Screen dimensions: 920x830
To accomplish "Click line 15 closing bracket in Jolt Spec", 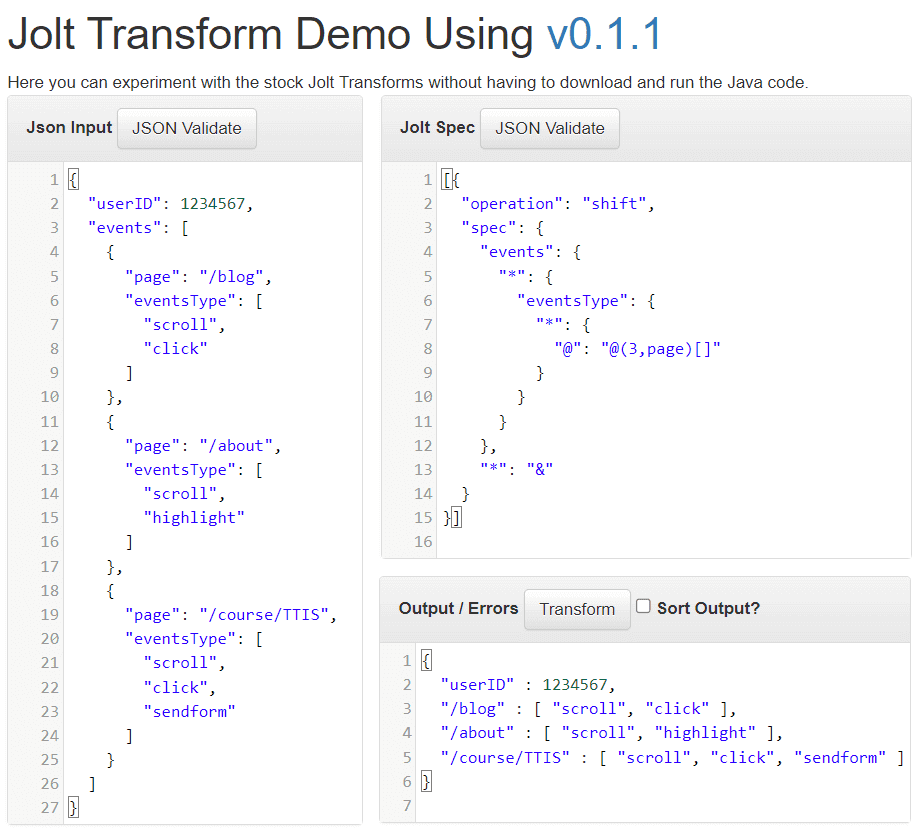I will [x=456, y=517].
